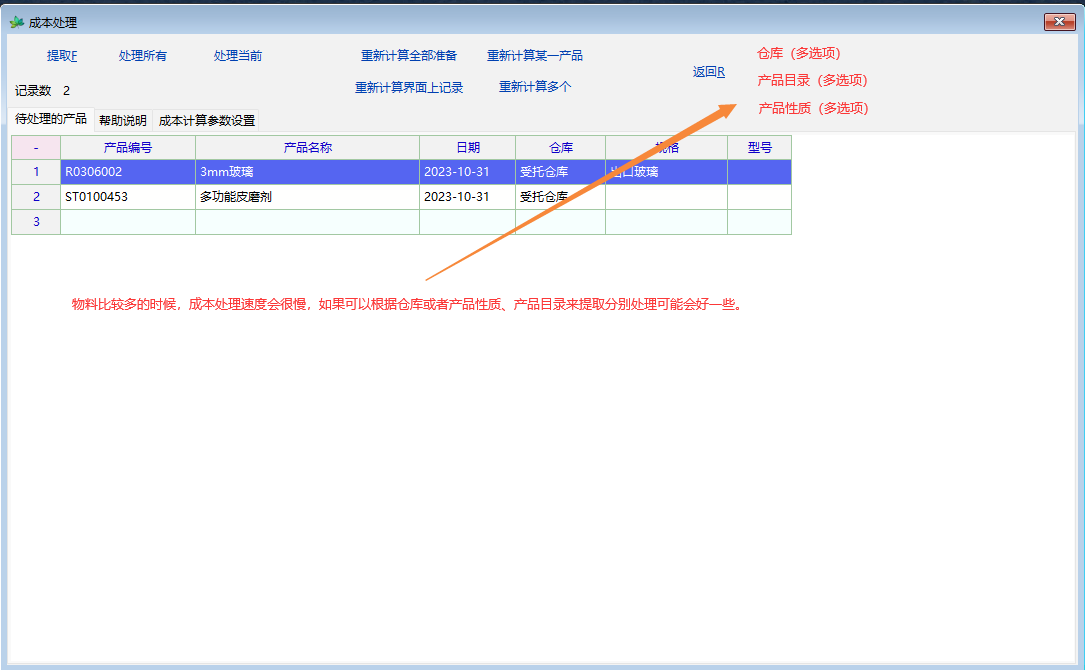Click the 日期 column header
1085x670 pixels.
click(467, 147)
